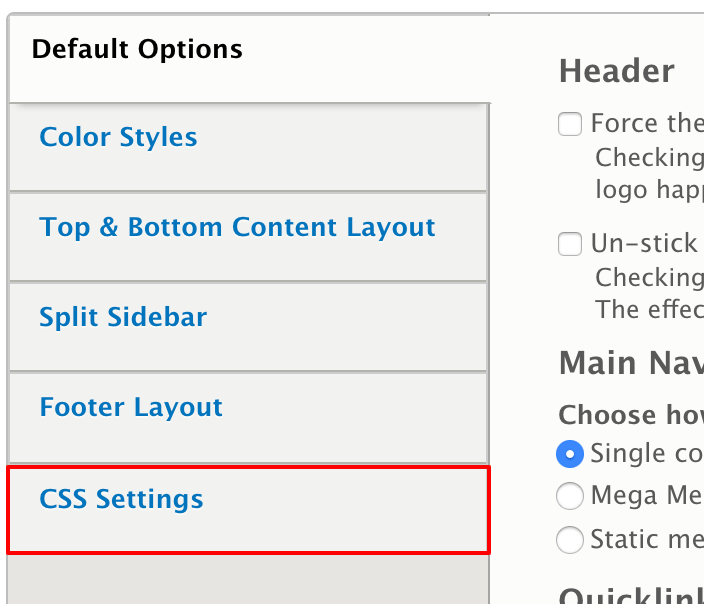Click the 'Header' section heading
The height and width of the screenshot is (604, 704).
point(616,71)
